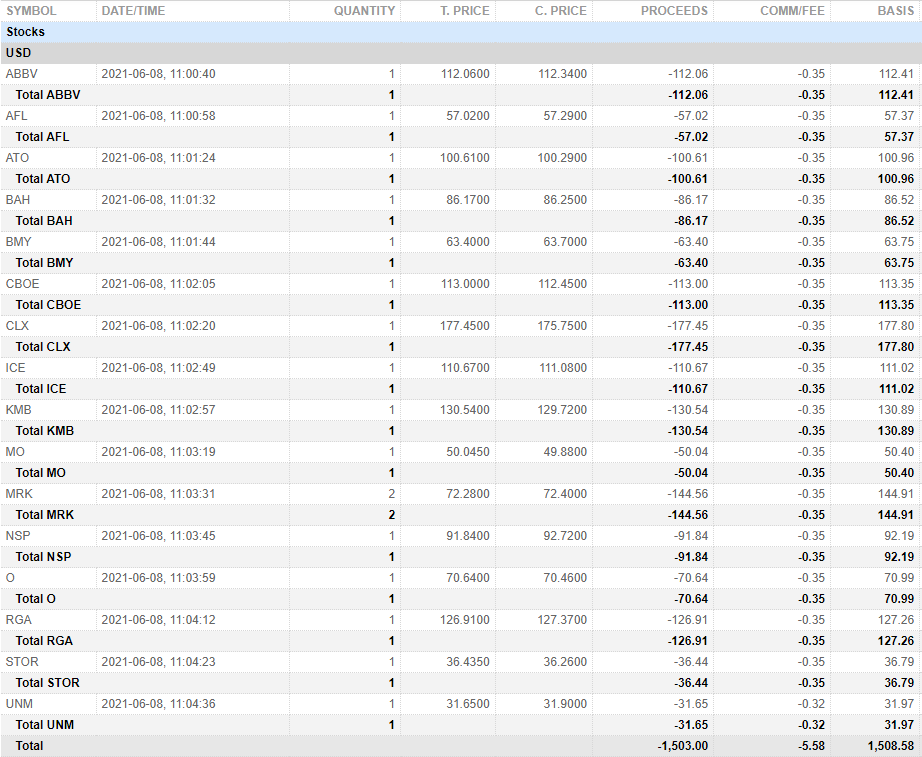Select NSP closing price 92.7200
922x757 pixels.
coord(565,536)
